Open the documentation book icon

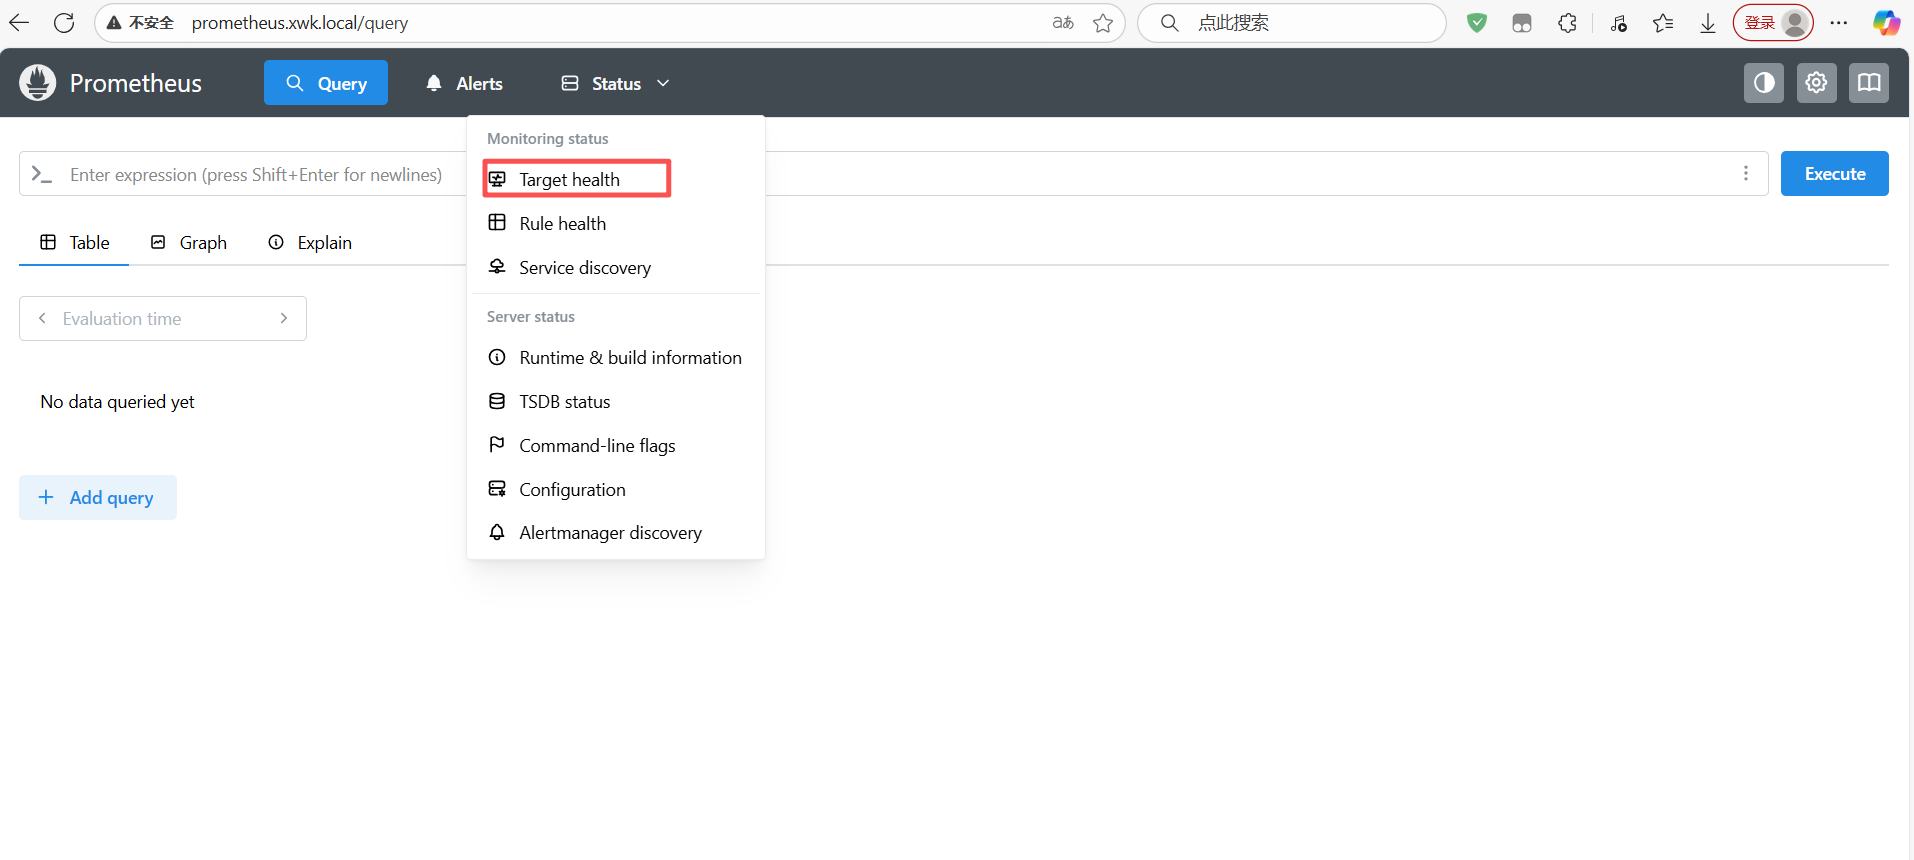[x=1868, y=83]
